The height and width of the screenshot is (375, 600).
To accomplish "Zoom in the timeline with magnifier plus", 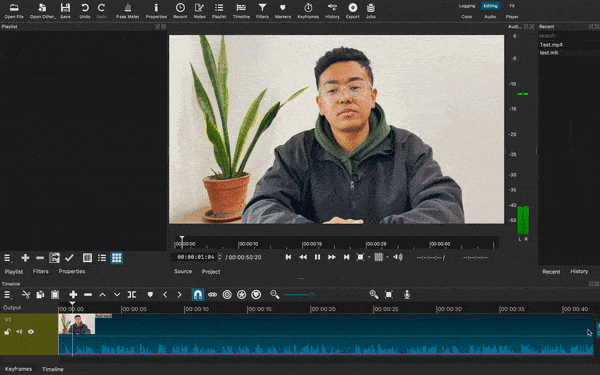I will (x=374, y=294).
